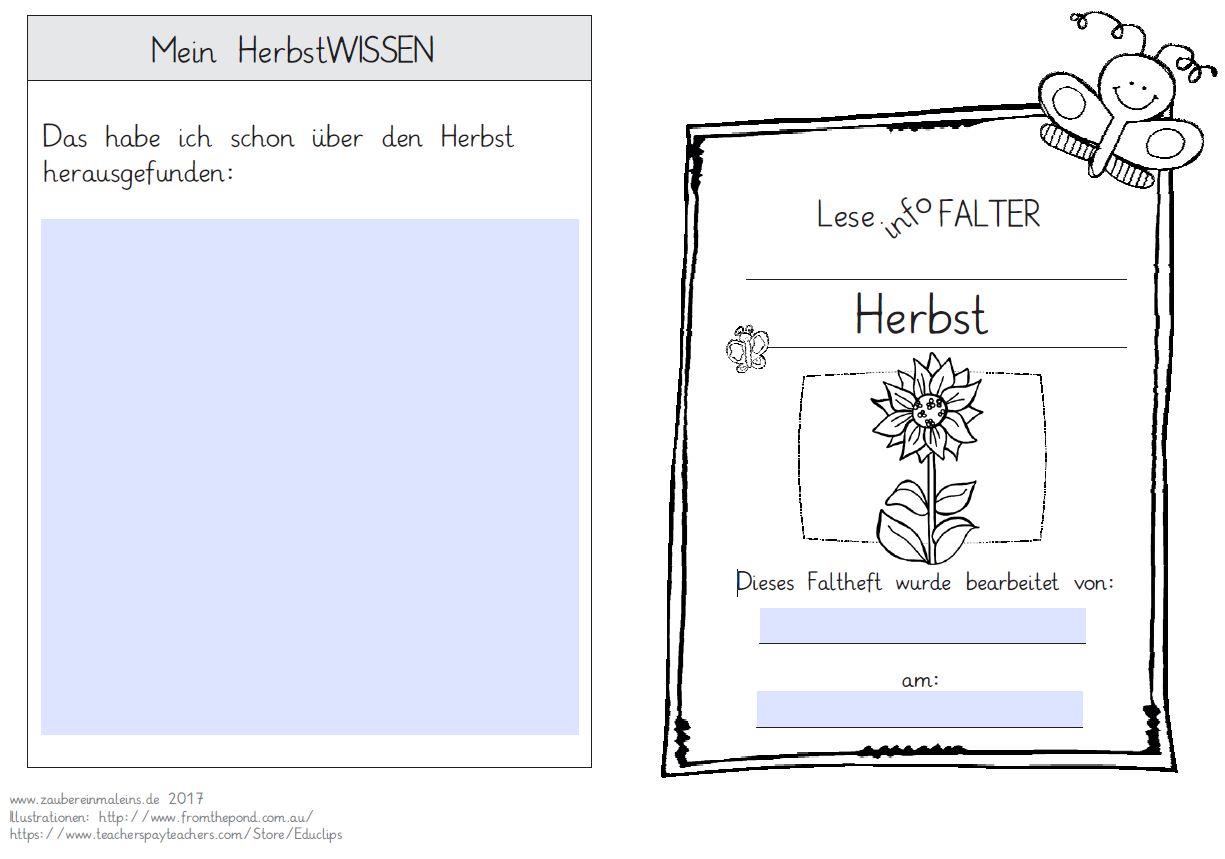Click the www.zaubereinmaleins.de 2017 credit

107,799
